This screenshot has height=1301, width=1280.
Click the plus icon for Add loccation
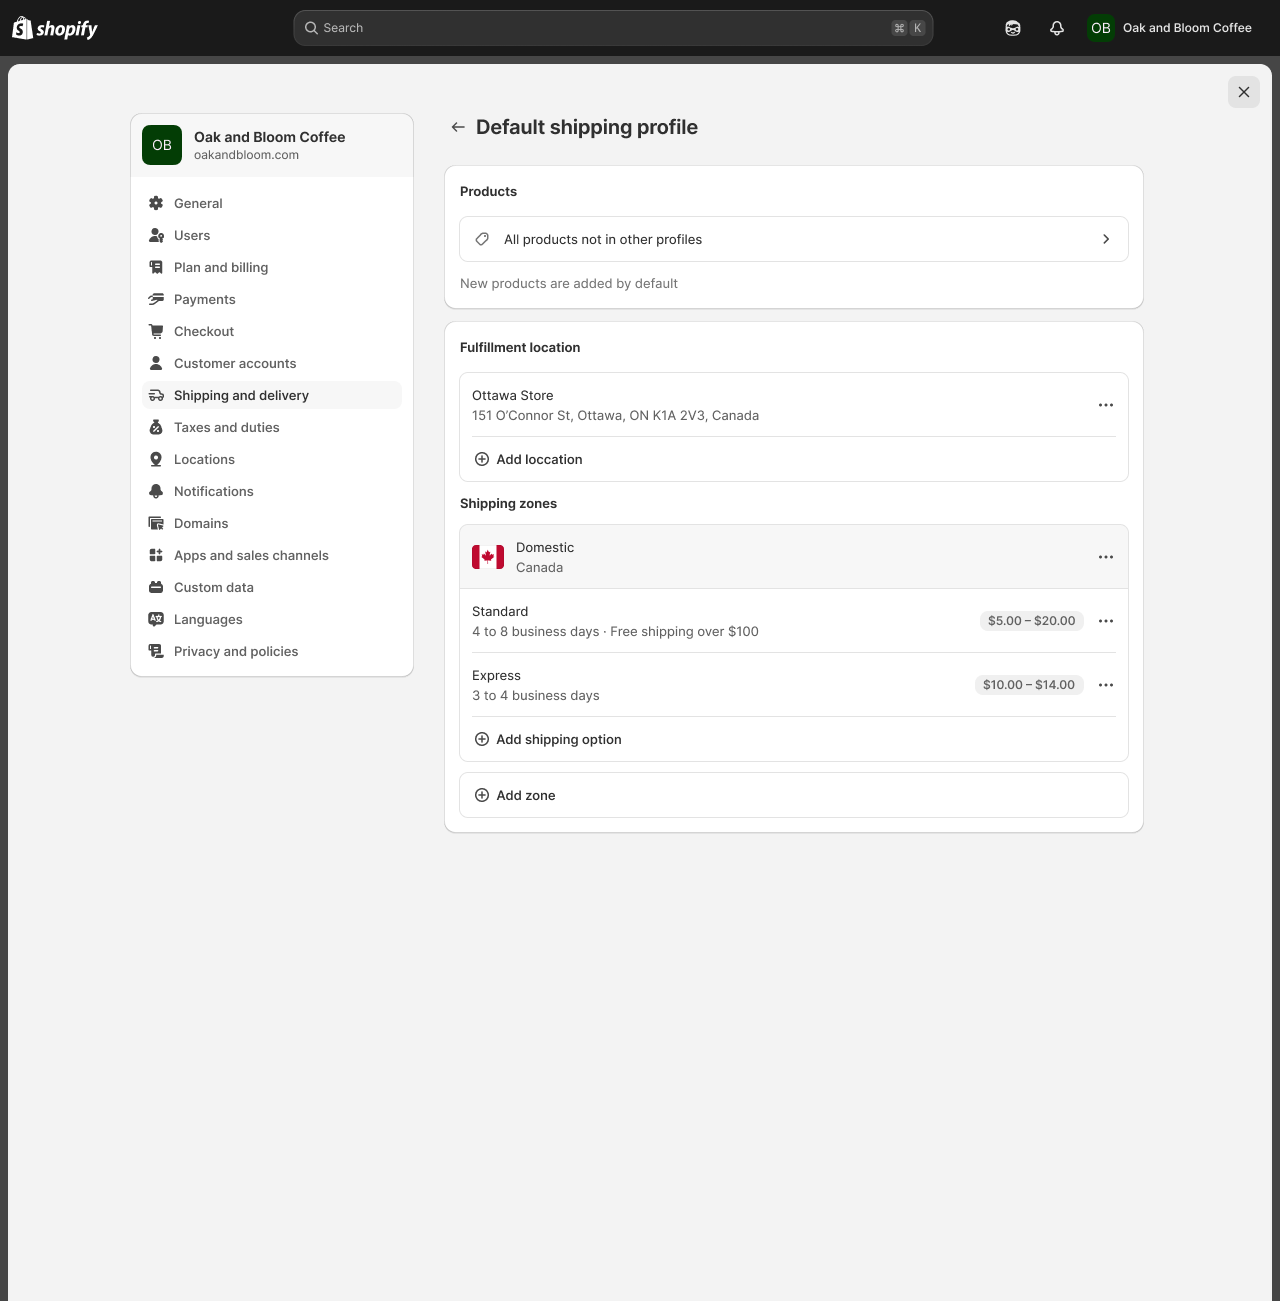pyautogui.click(x=482, y=459)
